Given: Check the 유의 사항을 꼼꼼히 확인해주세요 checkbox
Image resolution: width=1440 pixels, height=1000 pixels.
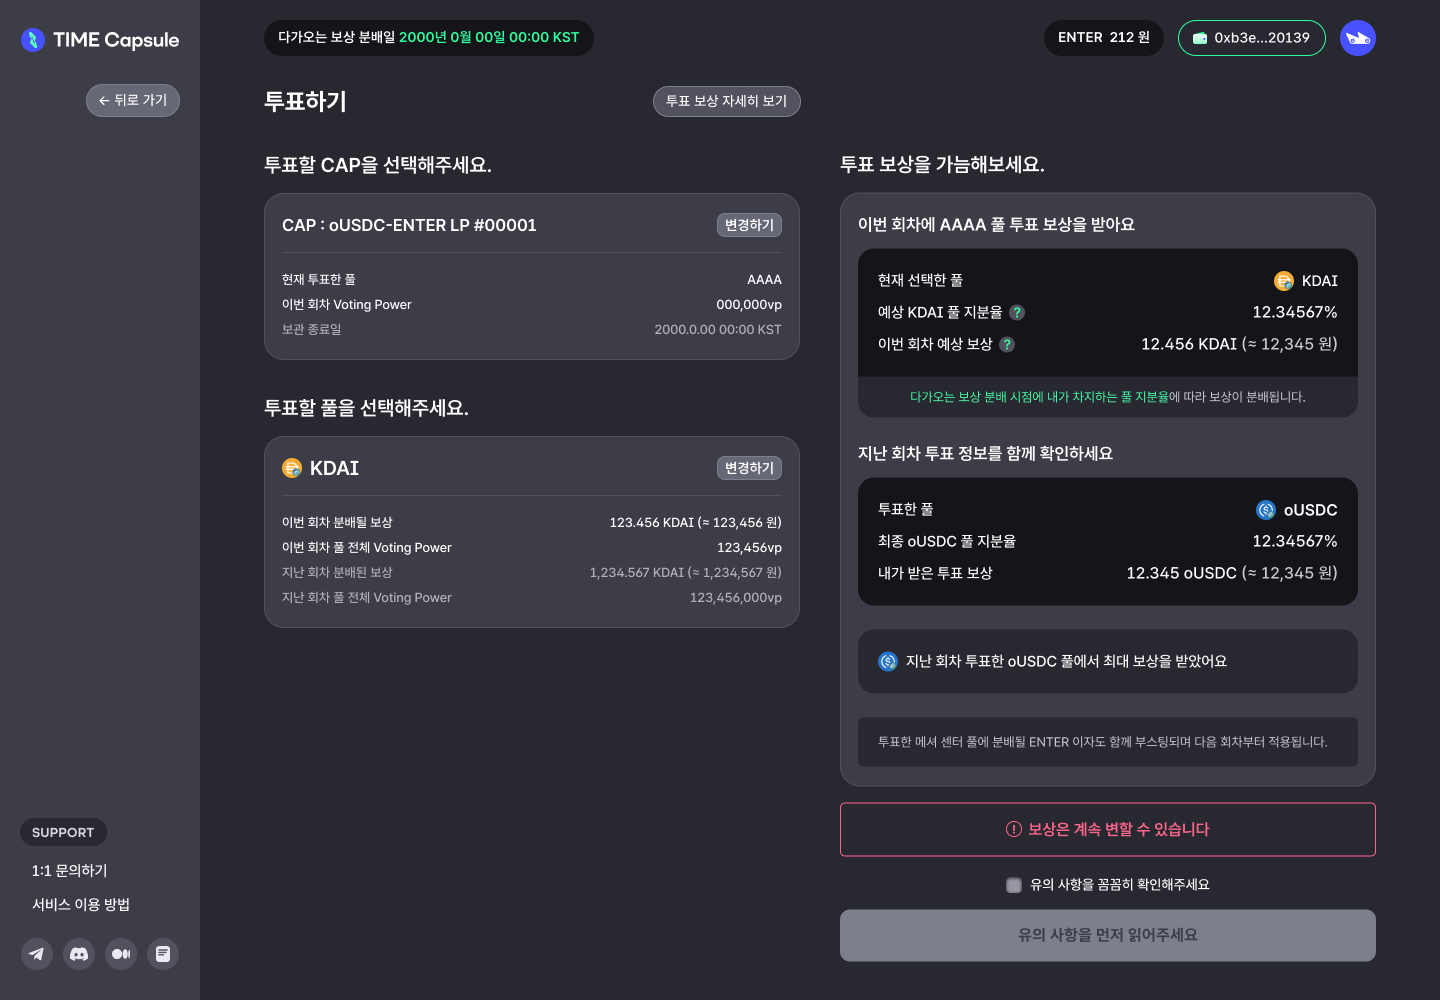Looking at the screenshot, I should coord(1014,885).
